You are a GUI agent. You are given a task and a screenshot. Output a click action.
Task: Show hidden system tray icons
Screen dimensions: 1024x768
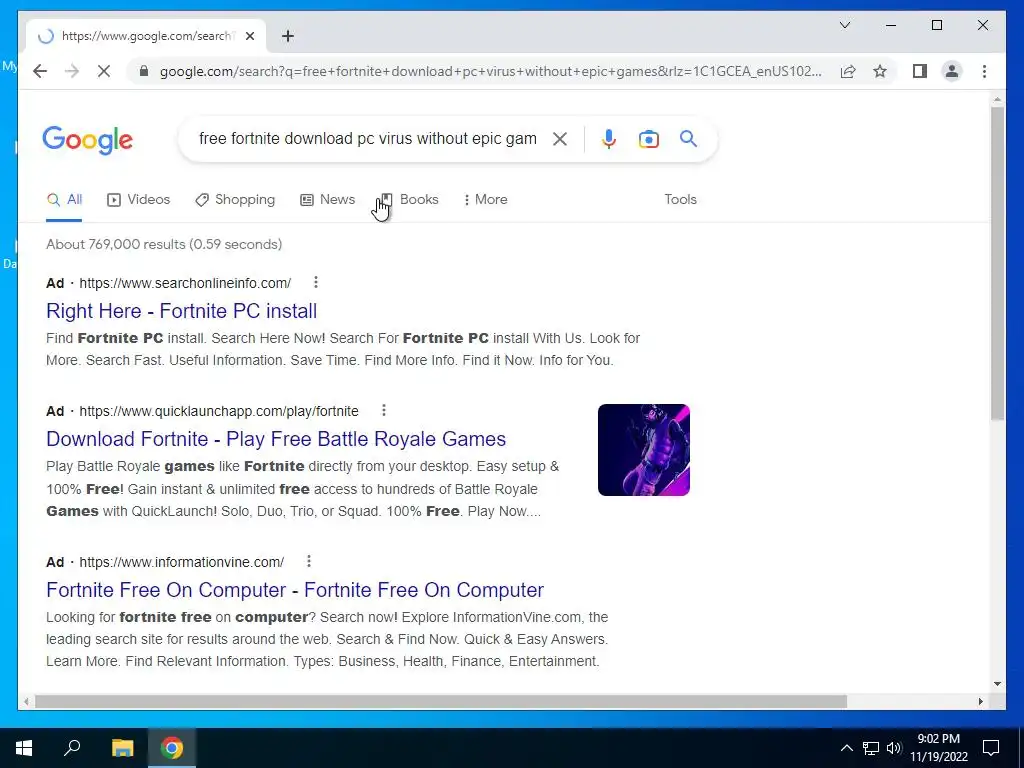(846, 748)
